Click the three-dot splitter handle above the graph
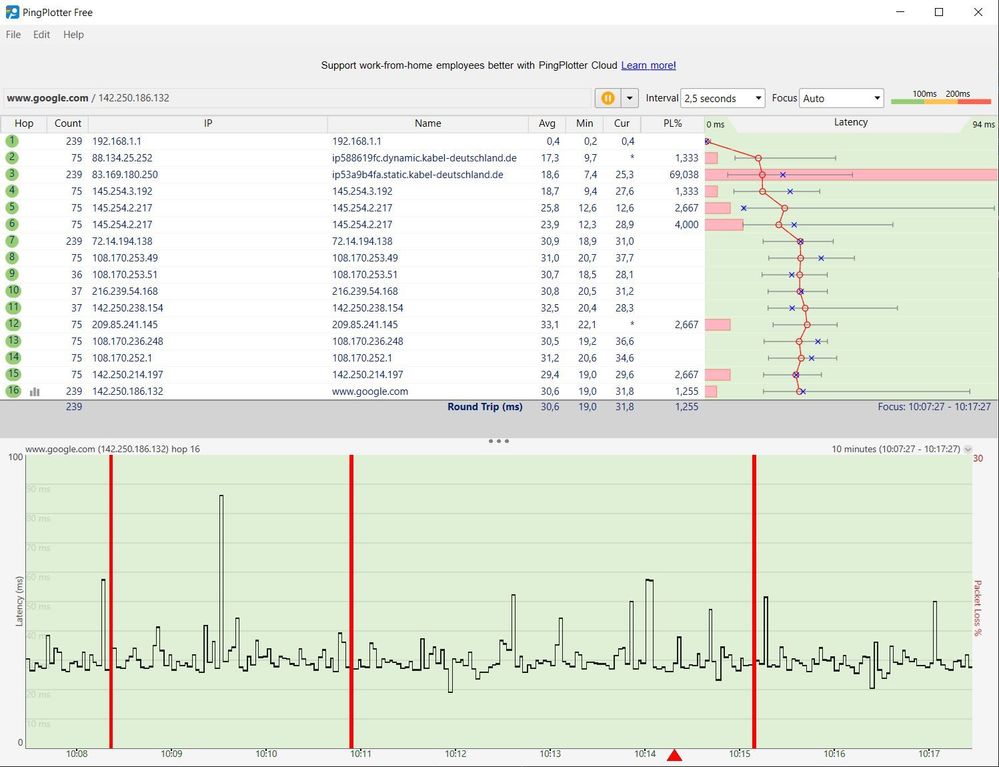Viewport: 999px width, 767px height. [x=498, y=441]
